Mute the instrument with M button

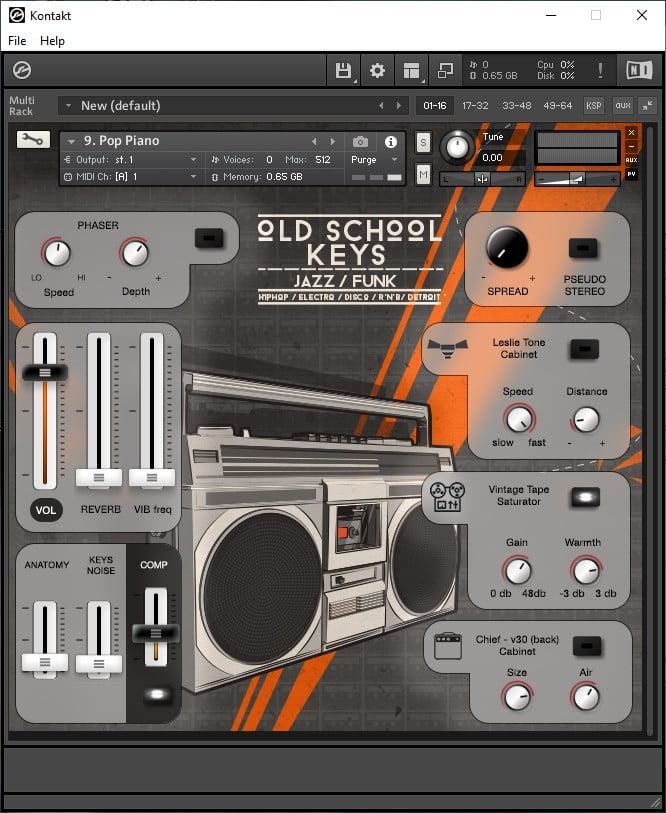coord(423,175)
